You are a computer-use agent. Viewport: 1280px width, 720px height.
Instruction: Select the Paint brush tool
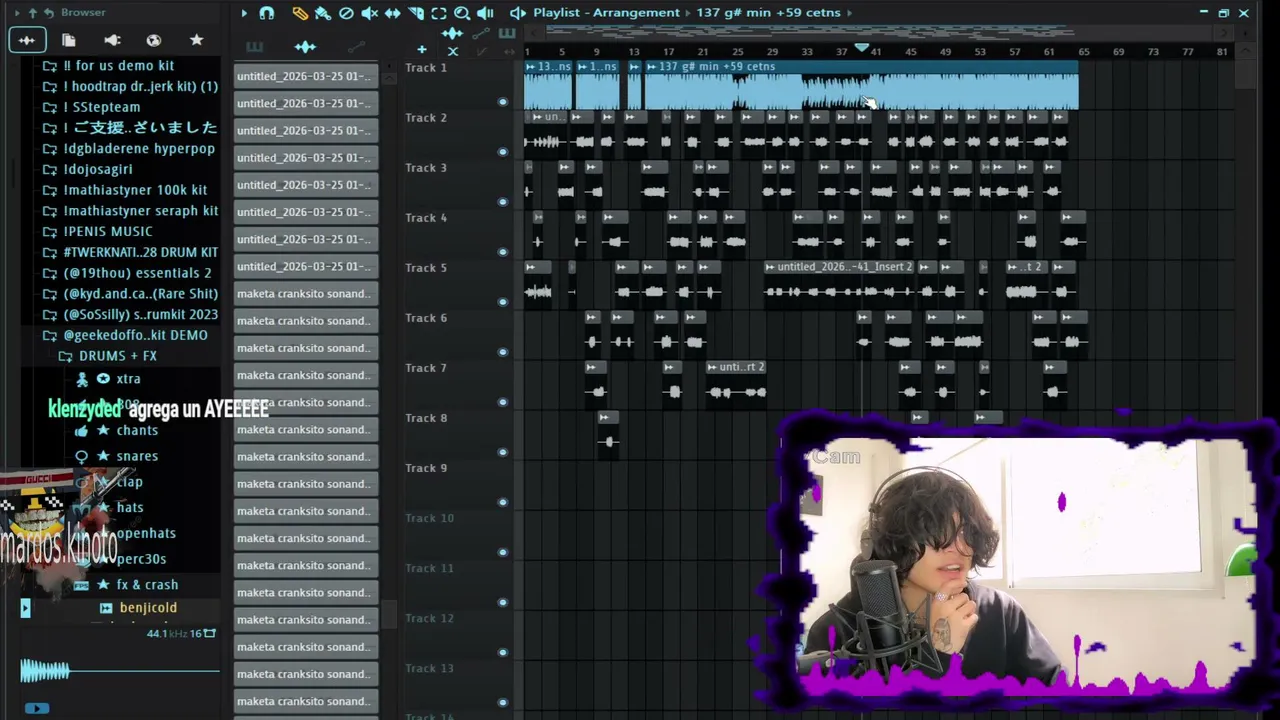click(323, 13)
